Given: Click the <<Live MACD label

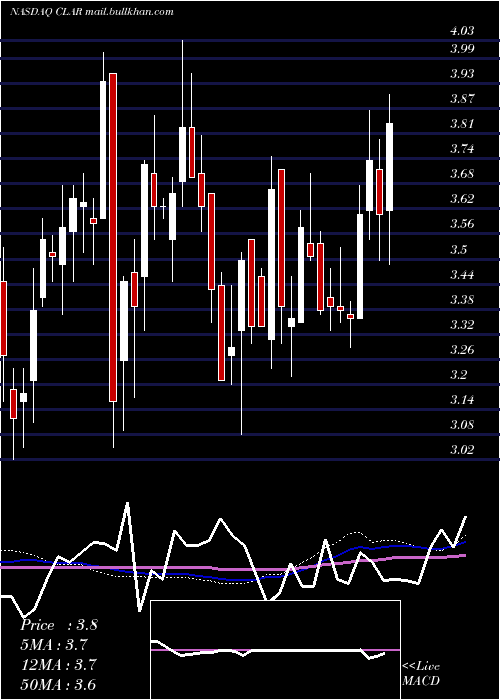Looking at the screenshot, I should point(421,674).
